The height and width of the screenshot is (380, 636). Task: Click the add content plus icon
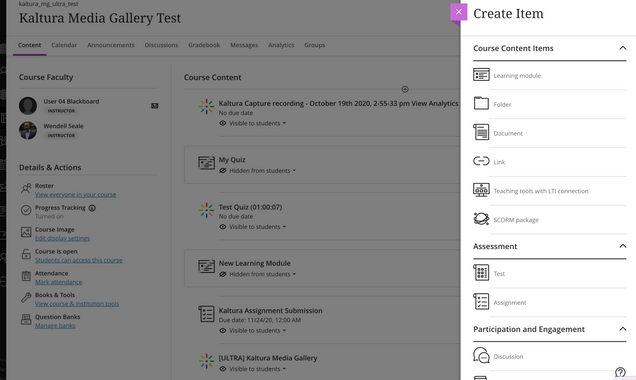click(x=405, y=89)
